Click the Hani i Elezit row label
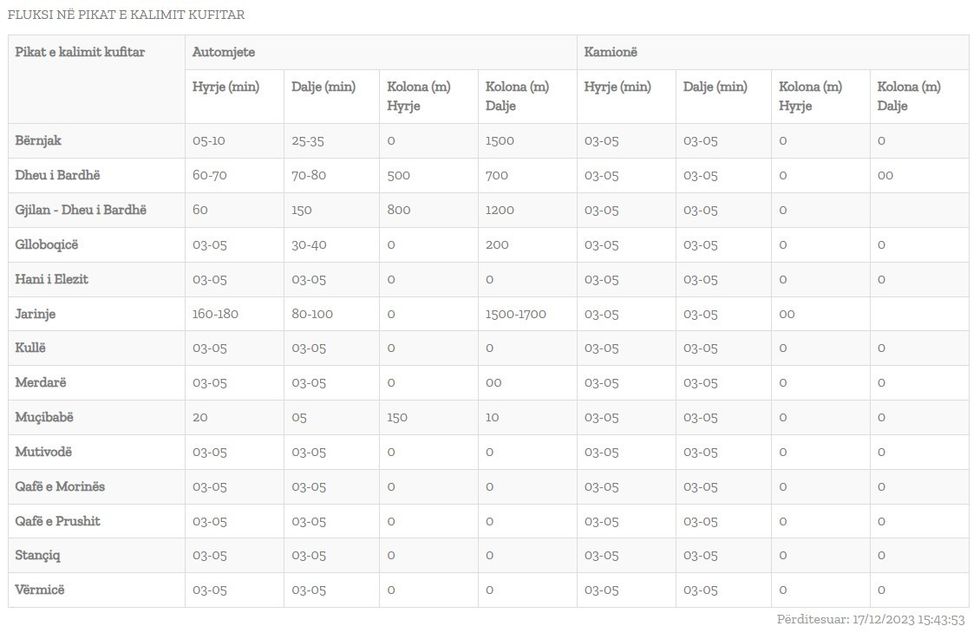 click(x=52, y=279)
